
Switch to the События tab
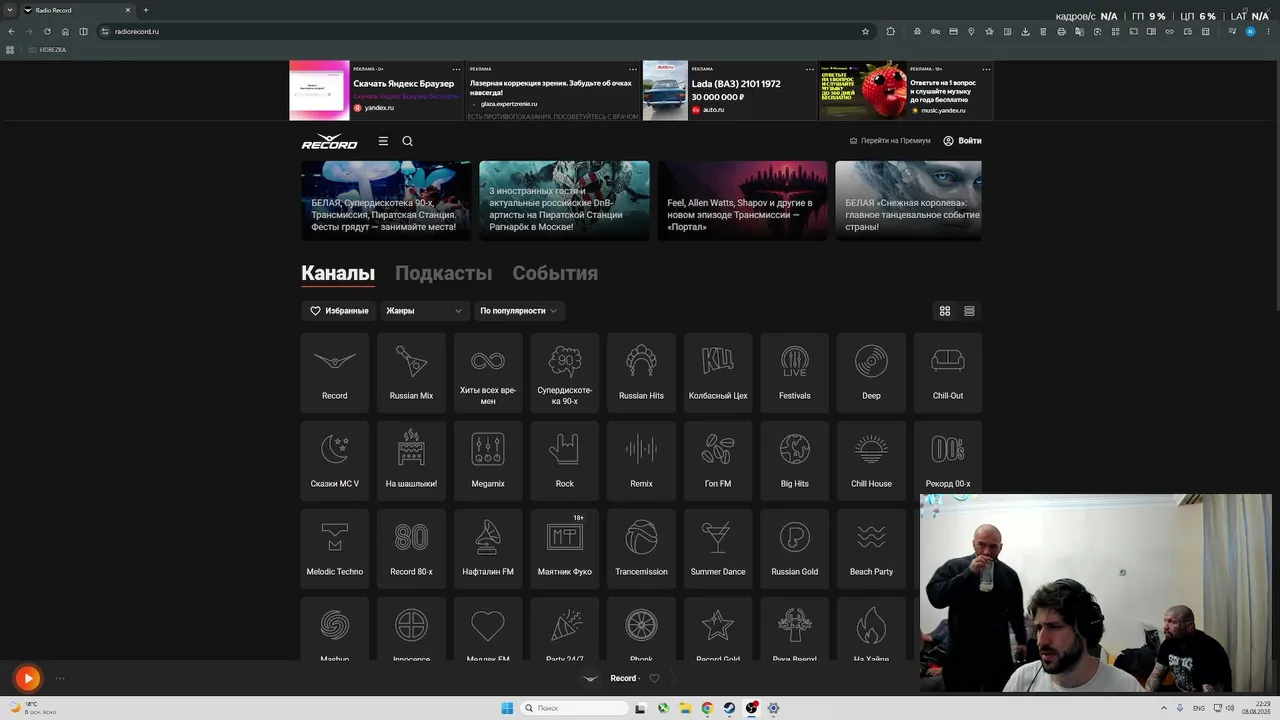coord(555,273)
